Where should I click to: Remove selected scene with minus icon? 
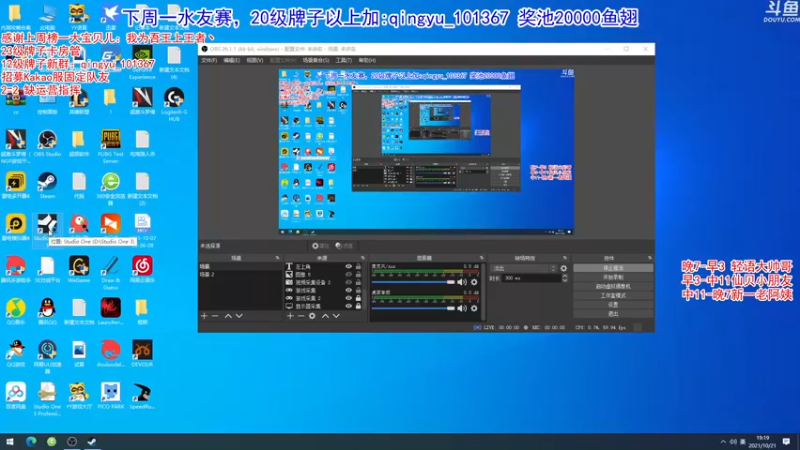coord(215,316)
